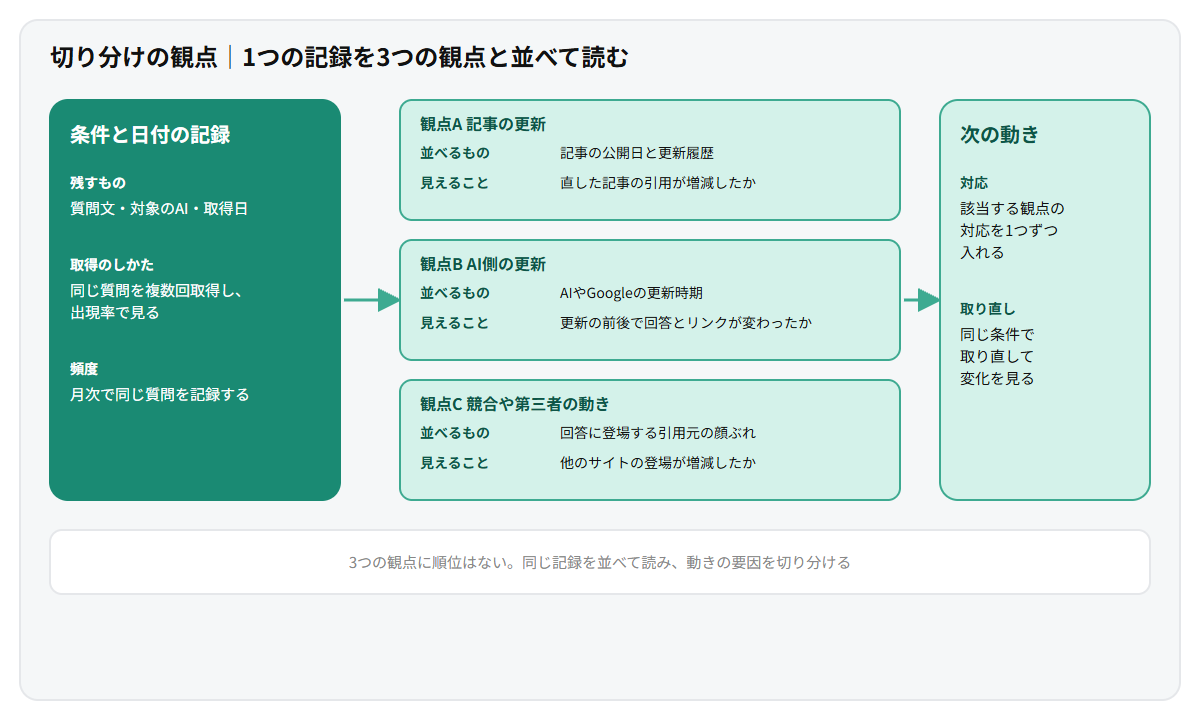The image size is (1200, 720).
Task: Click the title '切り分けの観点'
Action: coord(134,57)
